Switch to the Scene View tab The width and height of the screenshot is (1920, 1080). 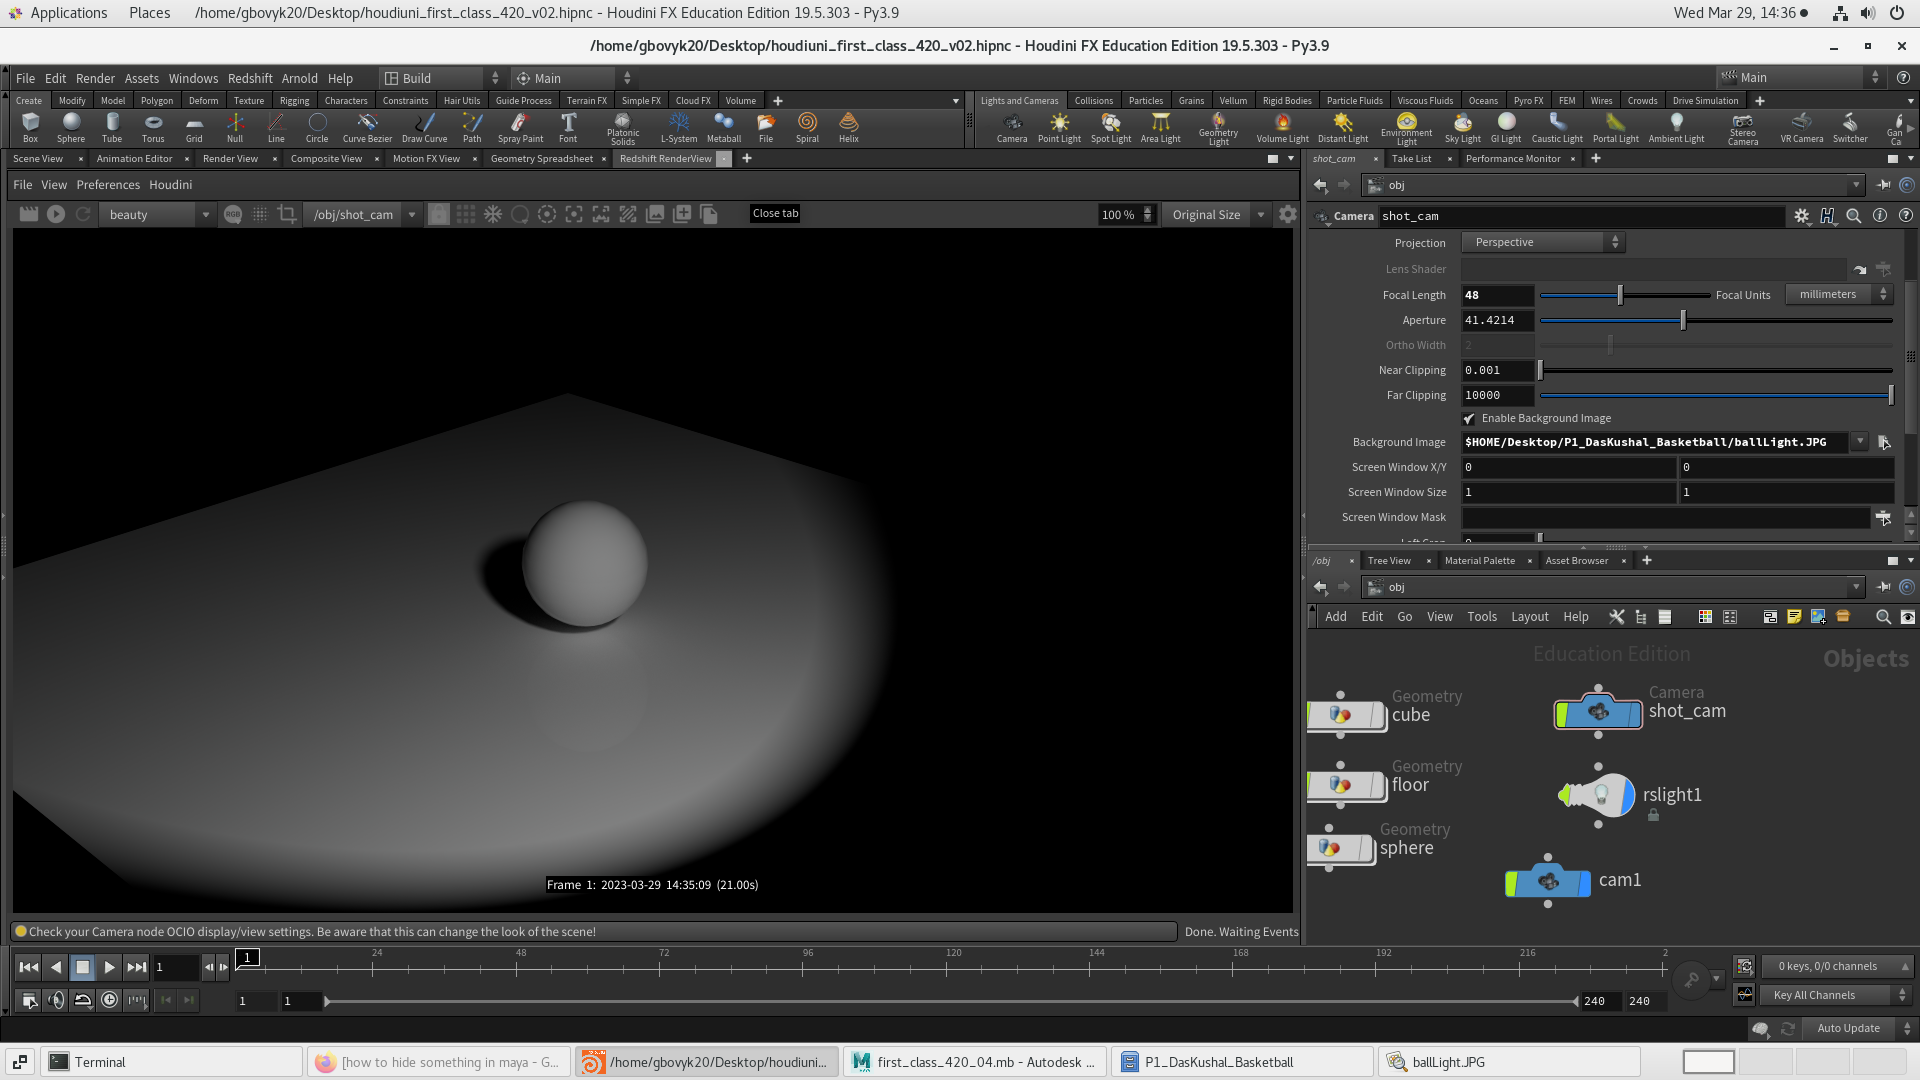[x=38, y=159]
